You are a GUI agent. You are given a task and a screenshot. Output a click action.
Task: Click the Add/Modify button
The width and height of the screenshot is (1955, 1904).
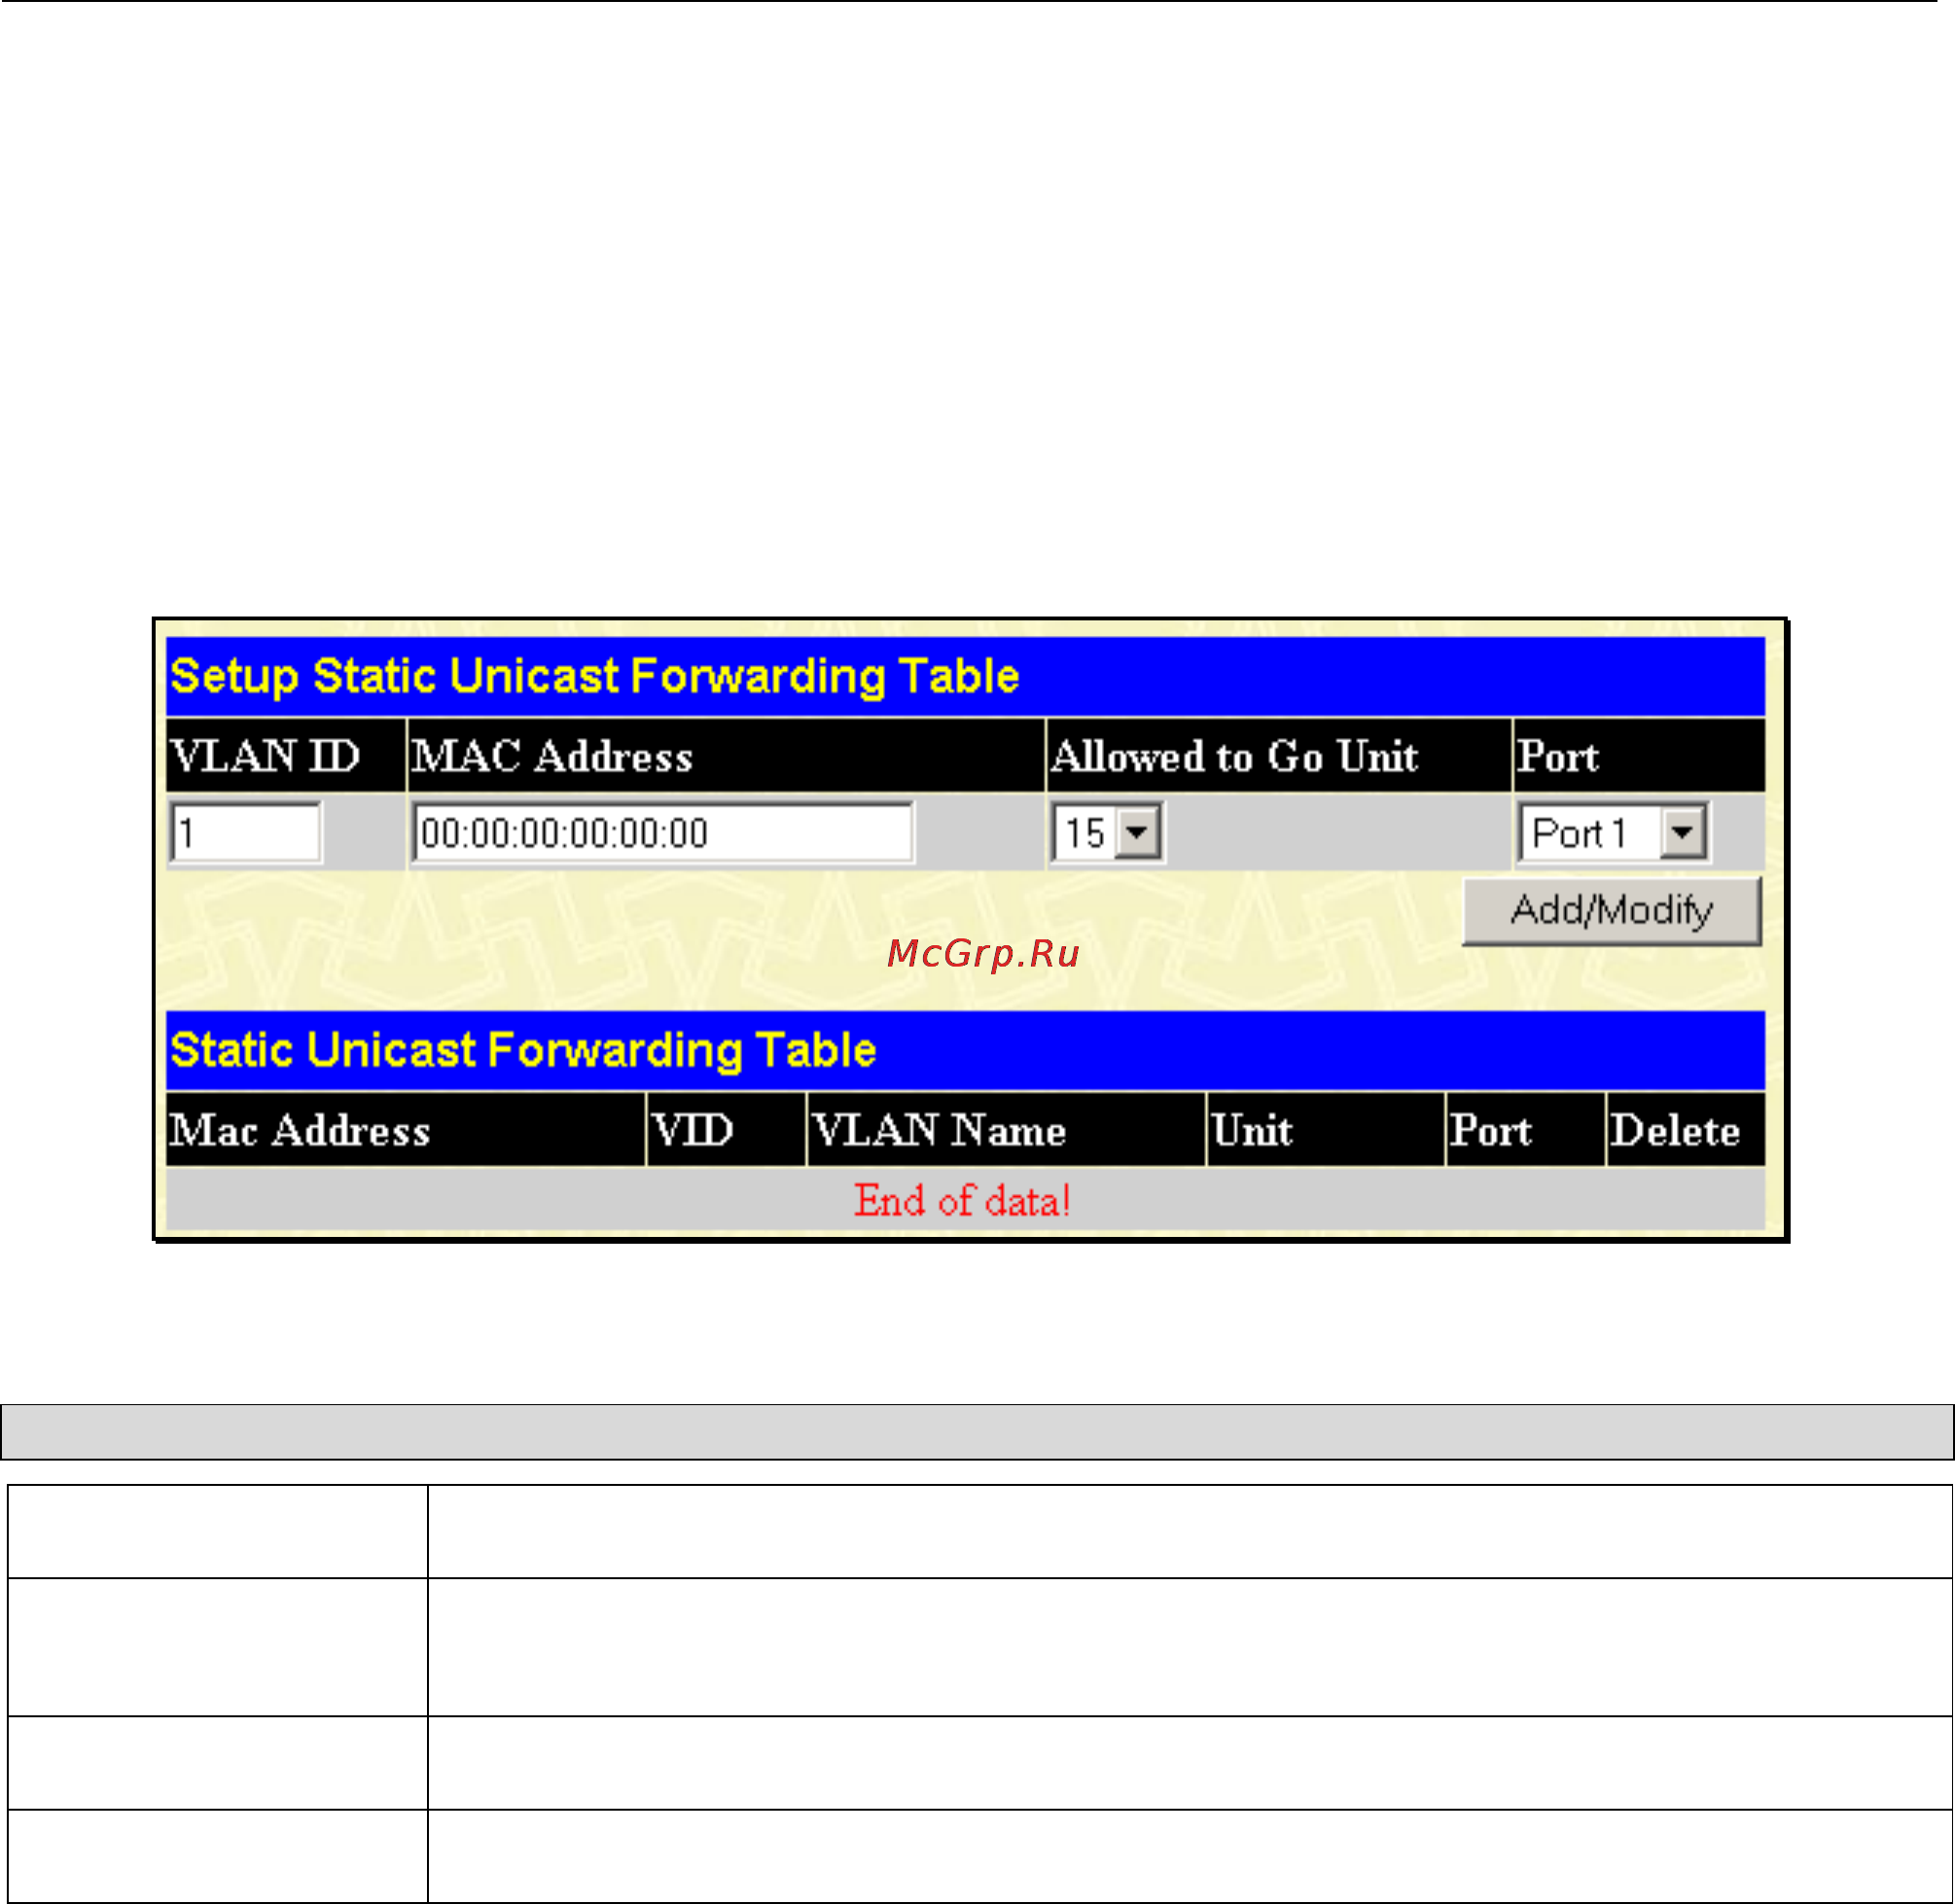pos(1611,911)
